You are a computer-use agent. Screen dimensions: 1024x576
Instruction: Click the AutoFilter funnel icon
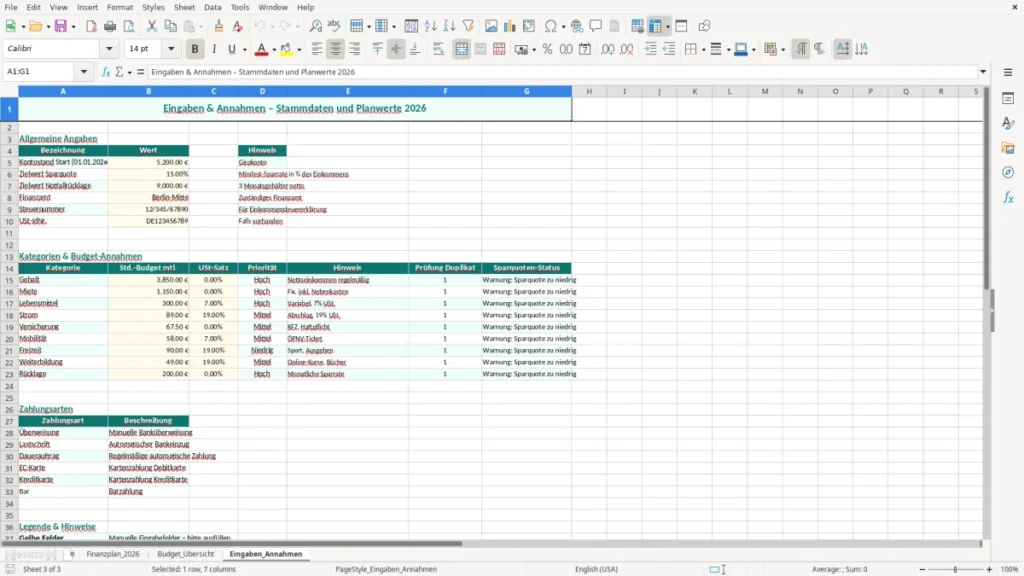(x=468, y=26)
